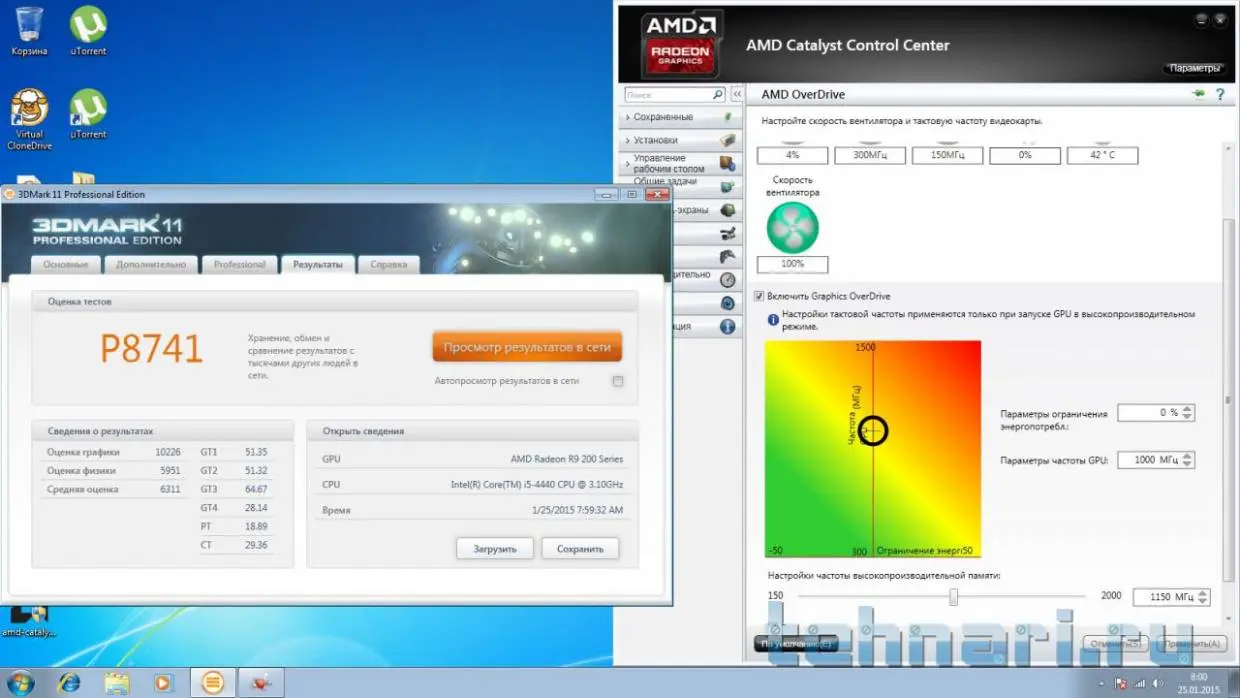Click the AMD Radeon R9 200 Series text
The width and height of the screenshot is (1240, 698).
(567, 459)
